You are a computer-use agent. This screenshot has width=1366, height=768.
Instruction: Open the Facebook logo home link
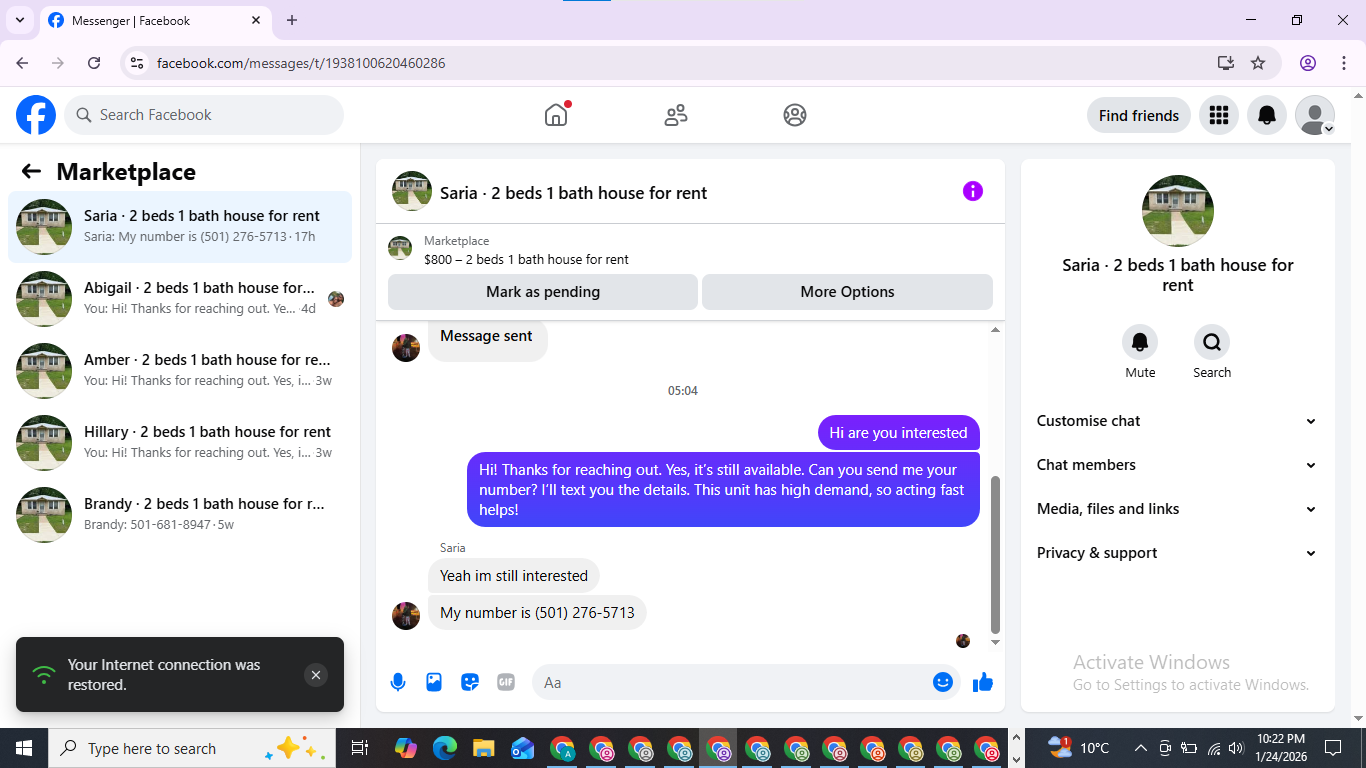36,115
